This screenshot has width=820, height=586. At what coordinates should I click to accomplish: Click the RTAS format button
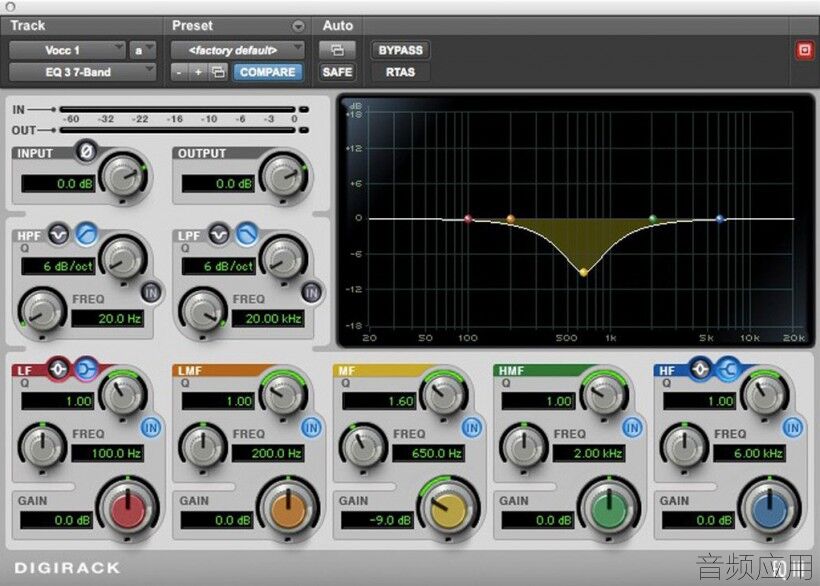point(401,72)
